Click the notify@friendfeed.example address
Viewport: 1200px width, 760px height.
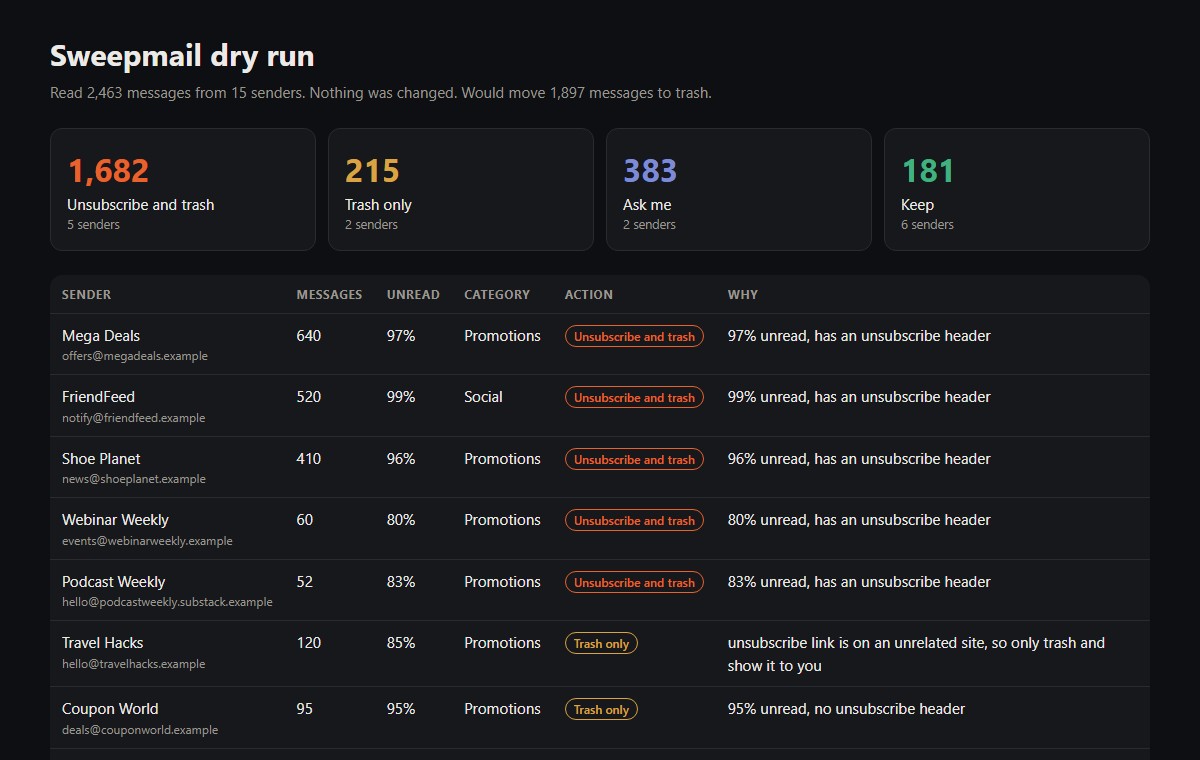click(133, 418)
